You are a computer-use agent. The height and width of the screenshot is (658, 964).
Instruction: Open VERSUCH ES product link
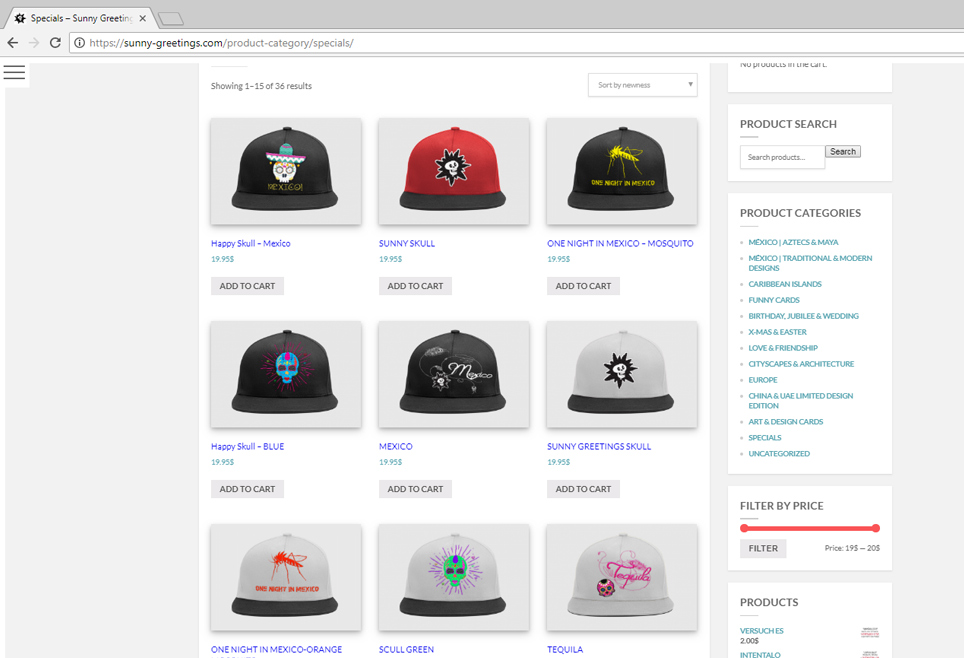(762, 631)
